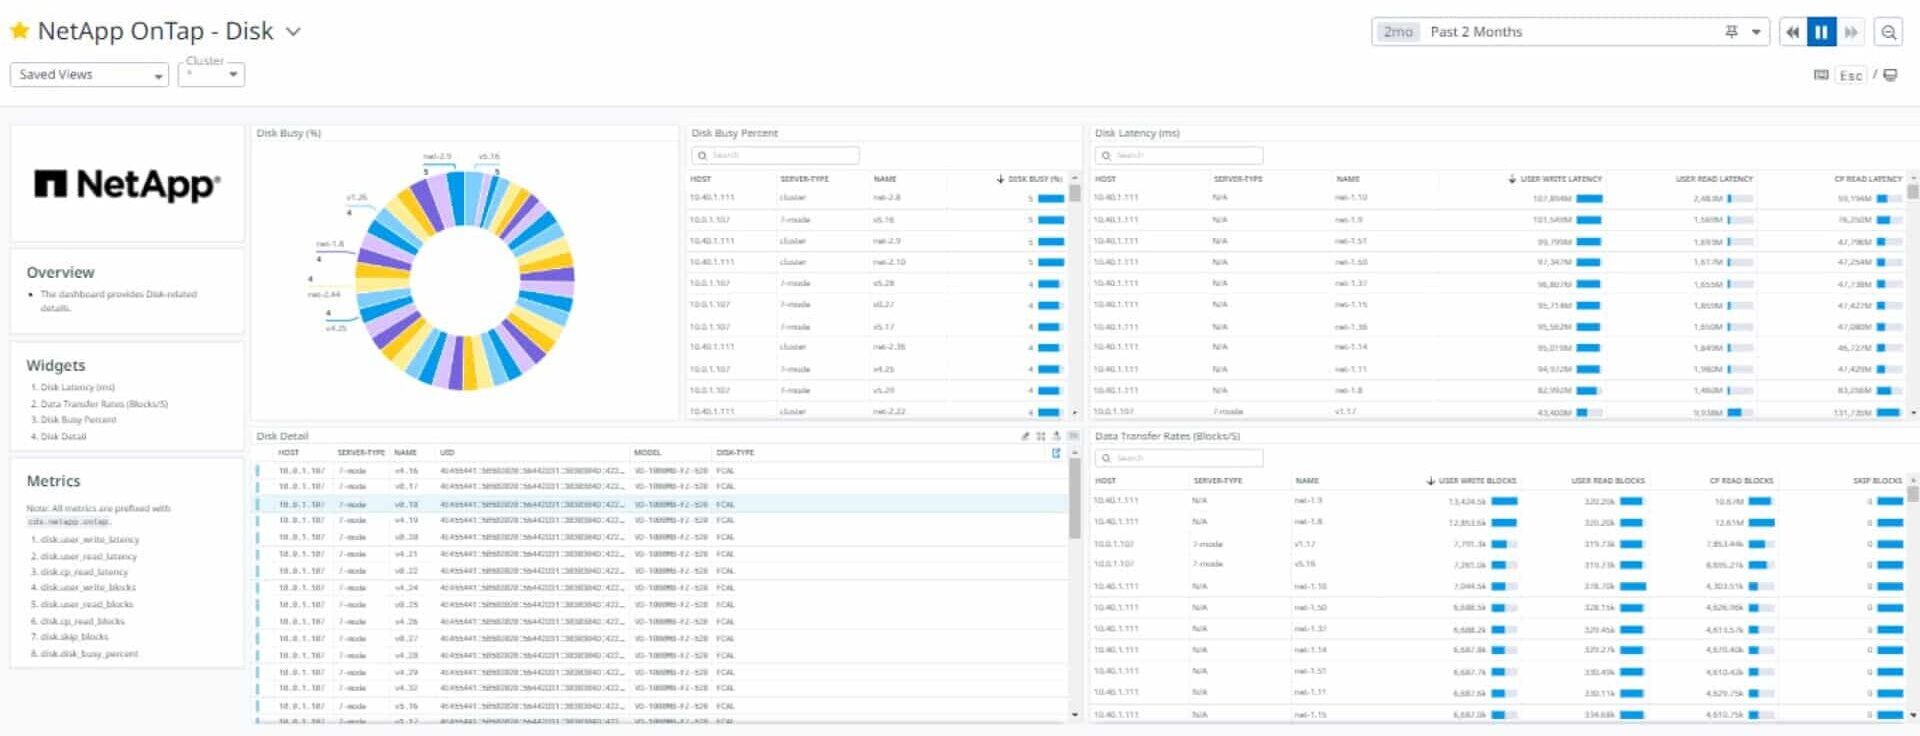This screenshot has width=1920, height=736.
Task: Select the v4.16 row in Disk Detail
Action: (660, 470)
